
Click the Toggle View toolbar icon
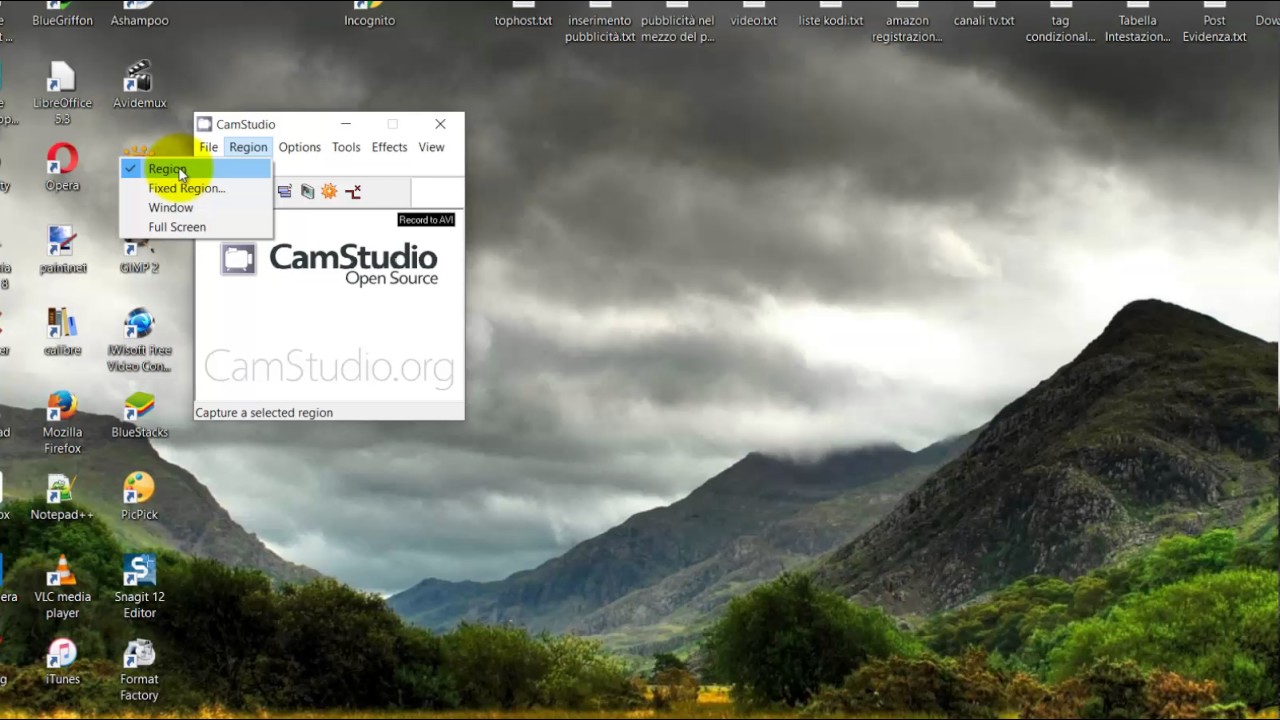pyautogui.click(x=285, y=191)
